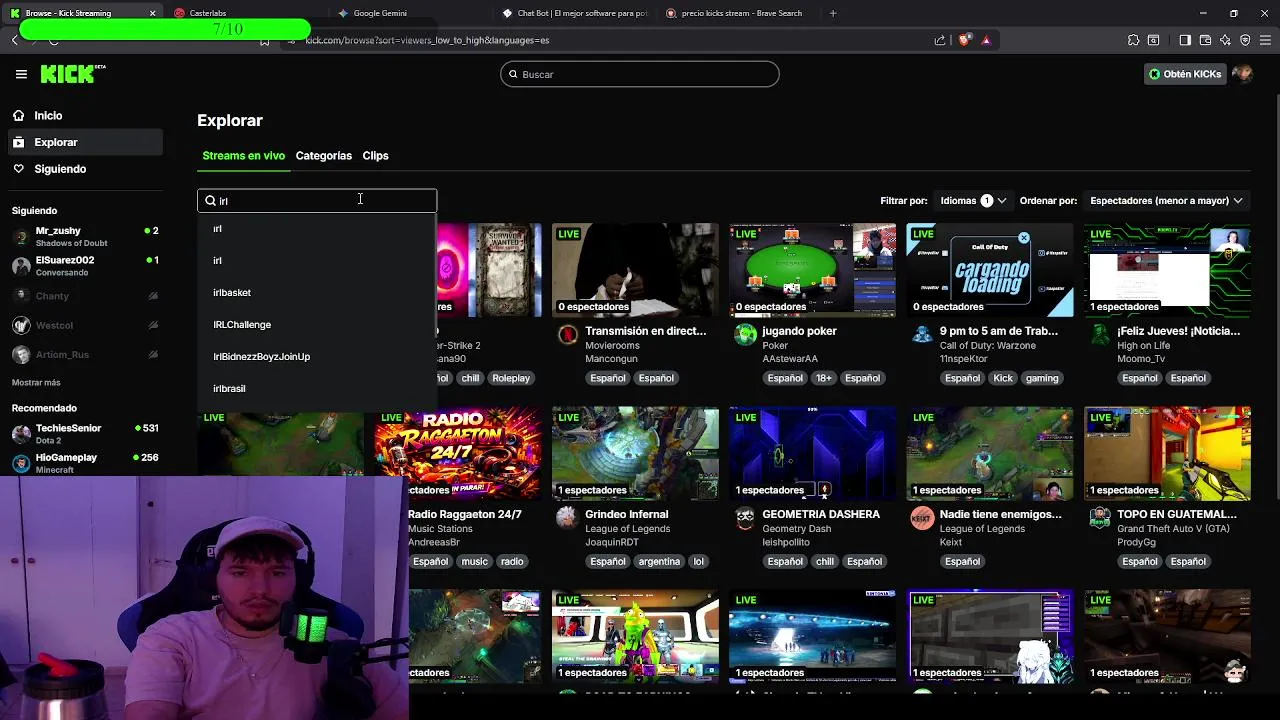Click the Kick tag under Warzone stream
The height and width of the screenshot is (720, 1280).
(1003, 379)
